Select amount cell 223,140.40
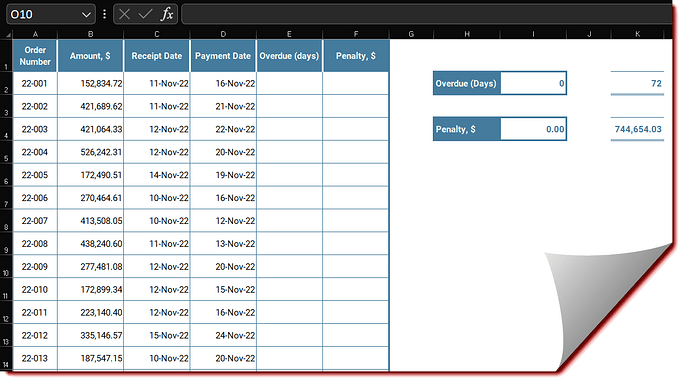 click(91, 312)
